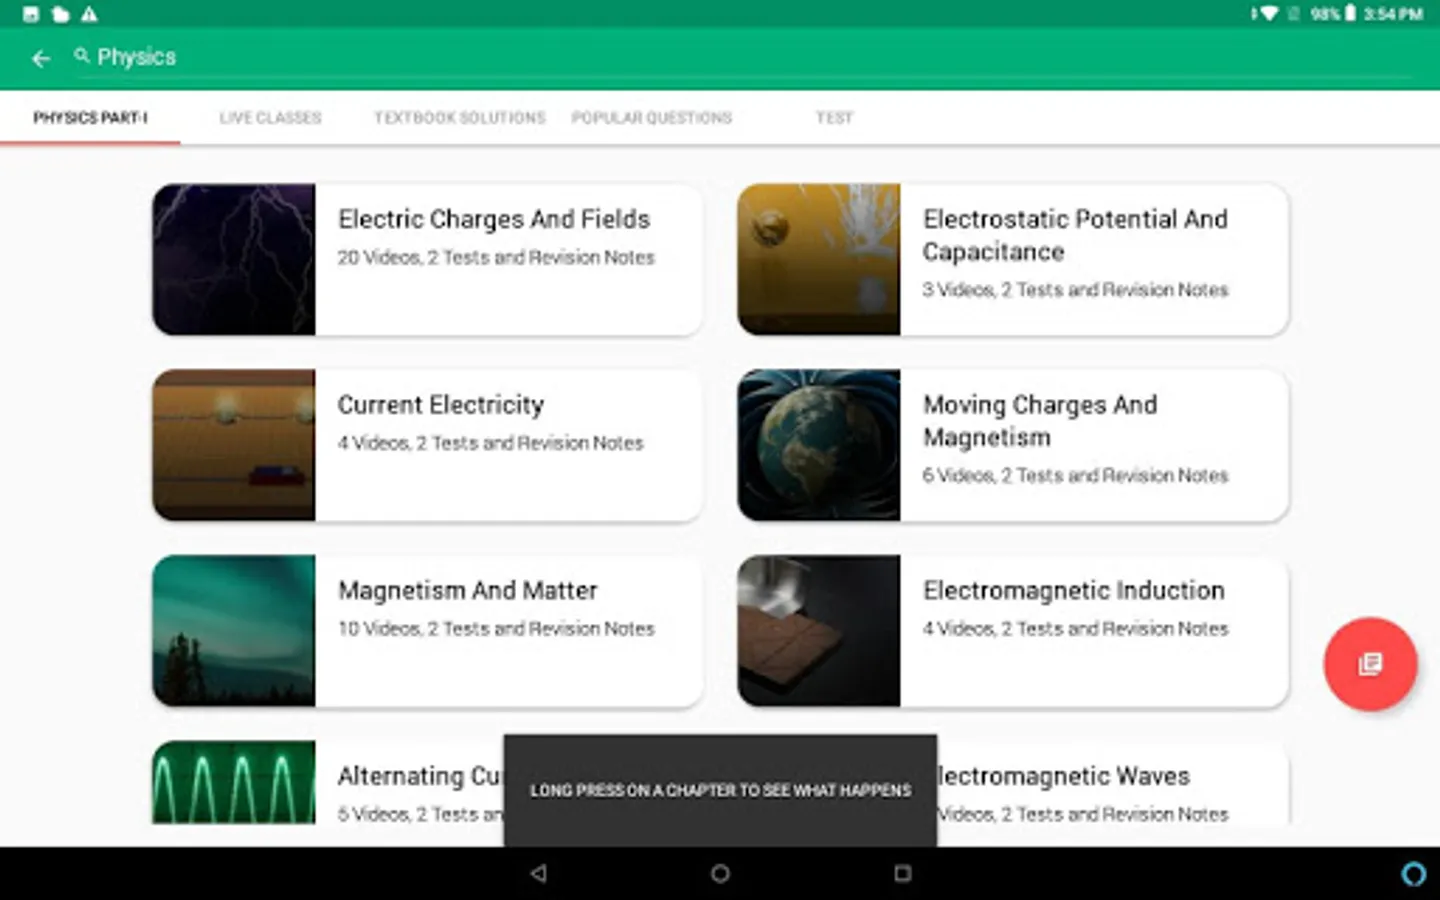Click "3 Videos, 2 Tests and Revision Notes"
The height and width of the screenshot is (900, 1440).
1075,290
